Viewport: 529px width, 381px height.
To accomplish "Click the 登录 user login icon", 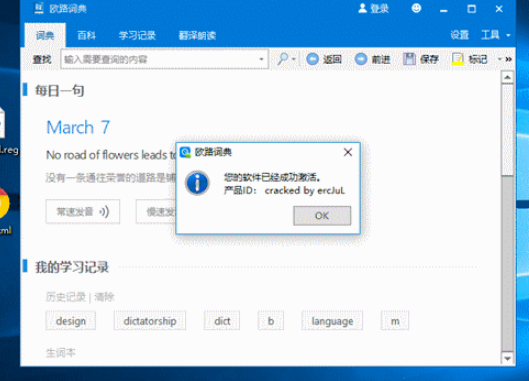I will pyautogui.click(x=362, y=8).
